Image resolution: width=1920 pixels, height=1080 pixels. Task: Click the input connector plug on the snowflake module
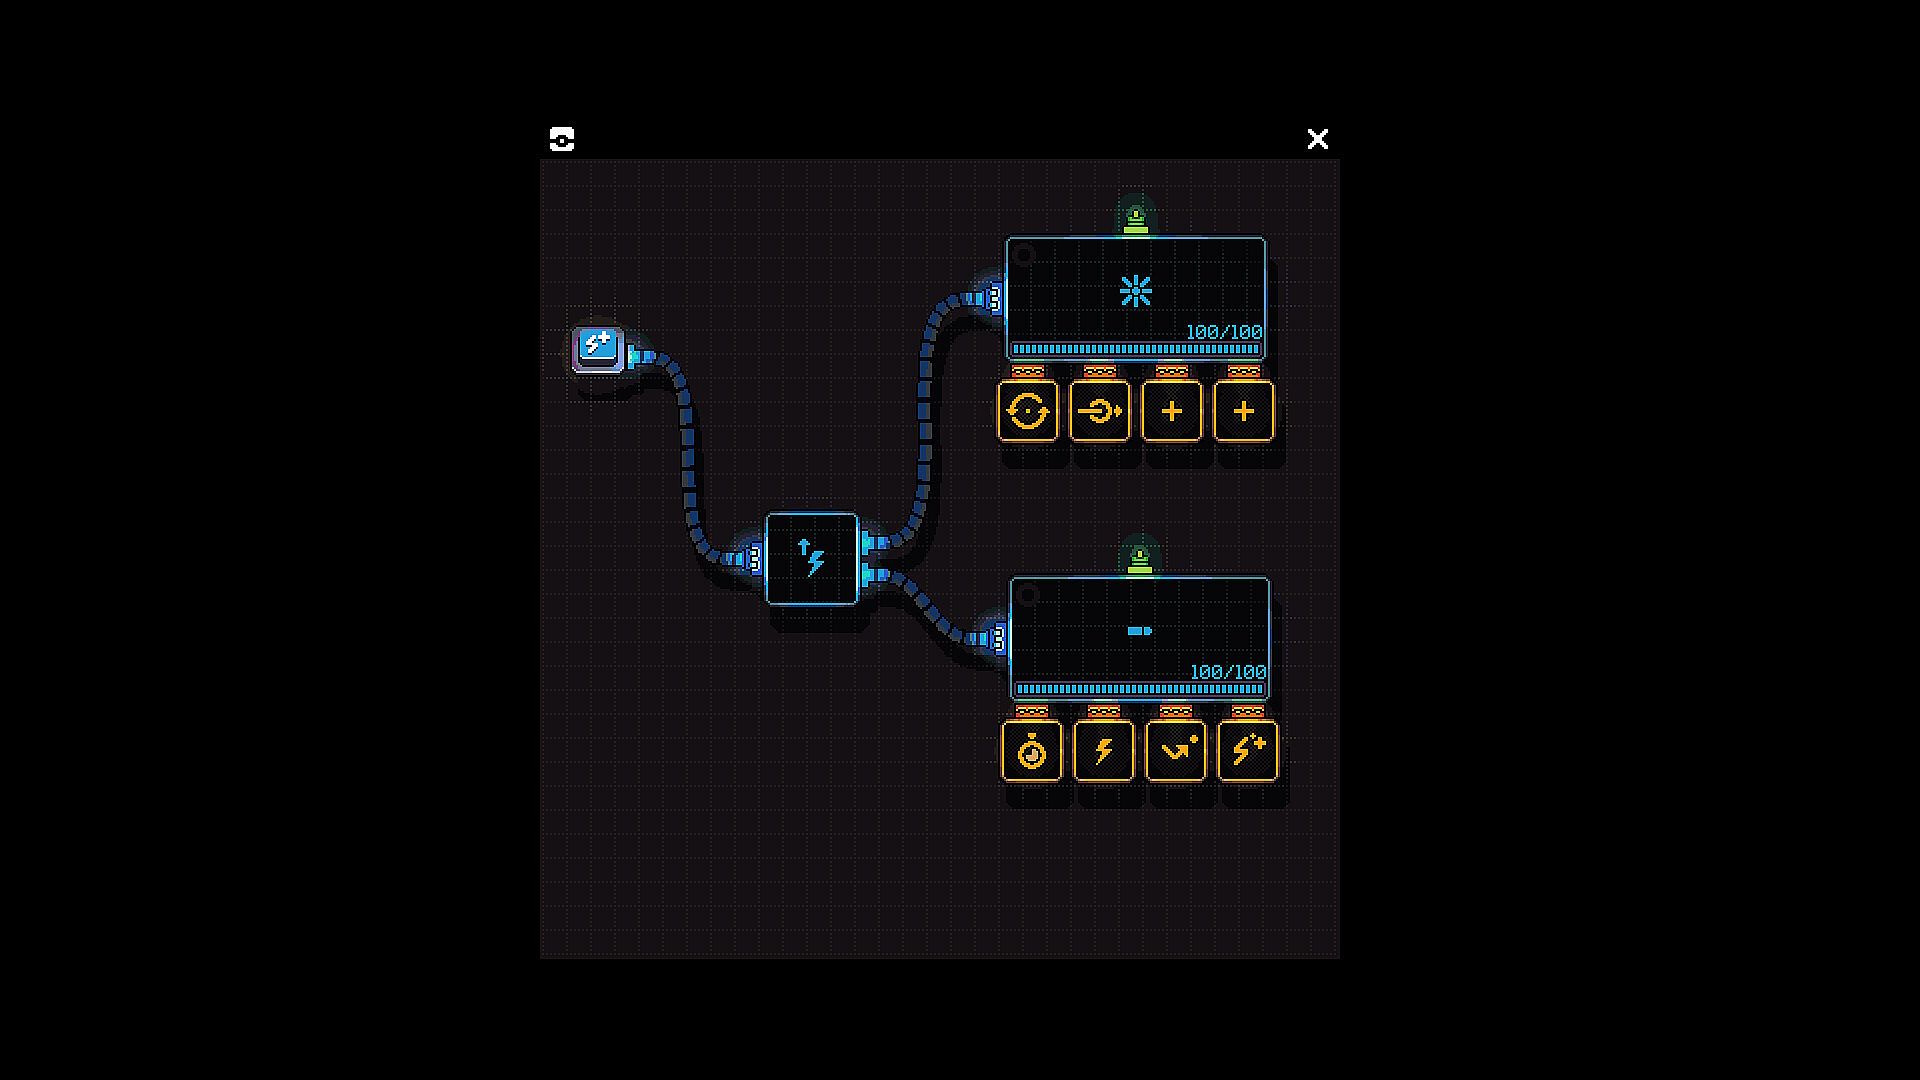tap(991, 298)
